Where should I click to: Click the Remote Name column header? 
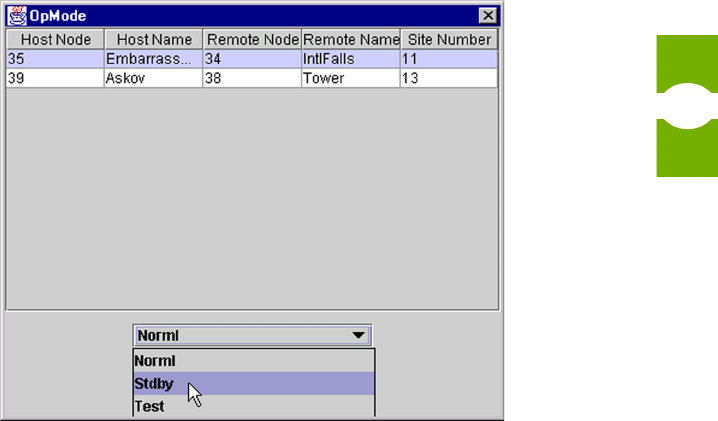[x=351, y=39]
